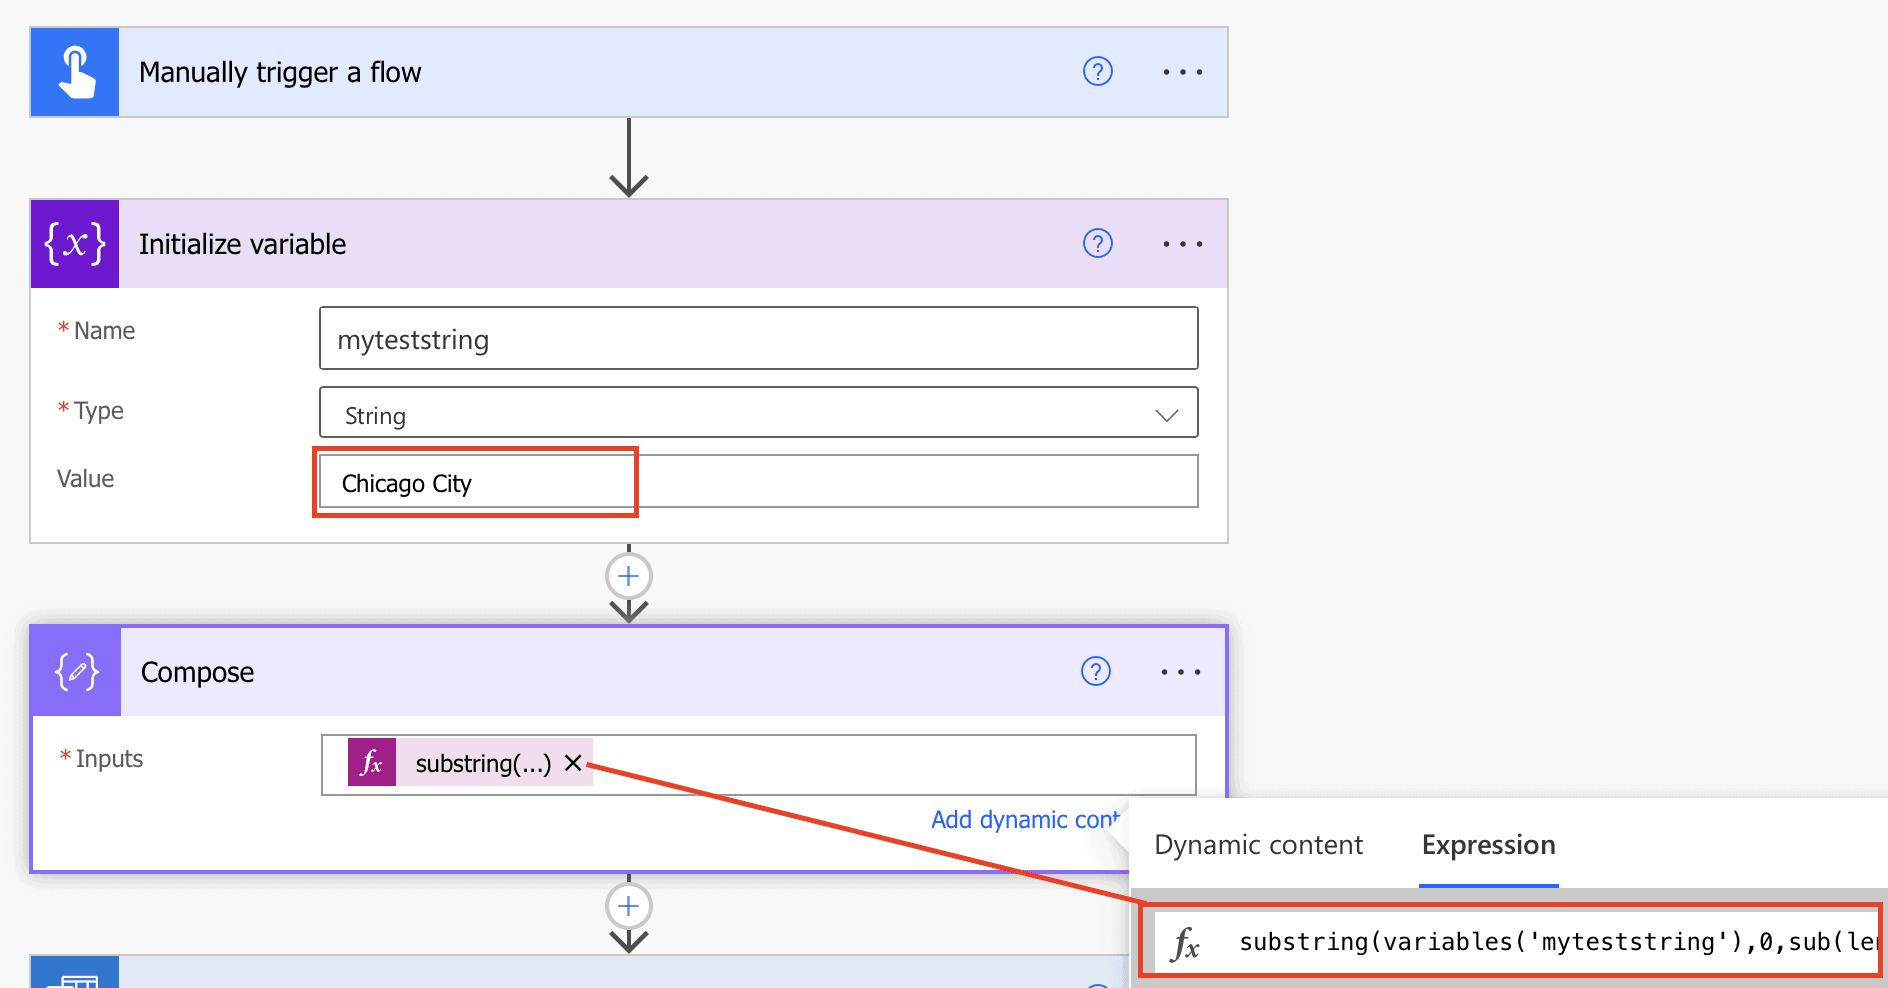Click the fx icon on the substring token
Image resolution: width=1888 pixels, height=988 pixels.
(371, 763)
